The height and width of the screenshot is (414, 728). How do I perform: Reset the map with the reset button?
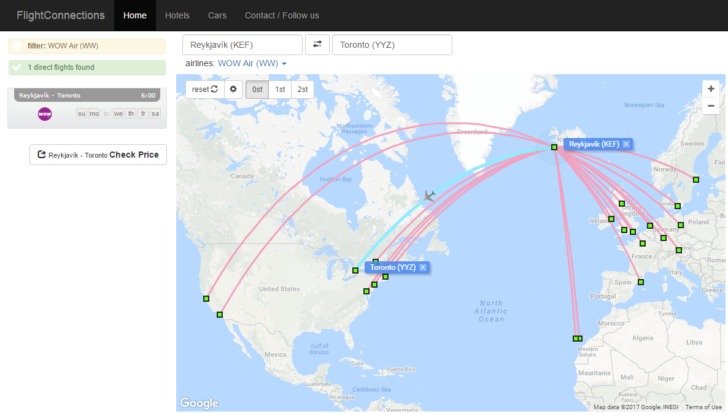205,89
